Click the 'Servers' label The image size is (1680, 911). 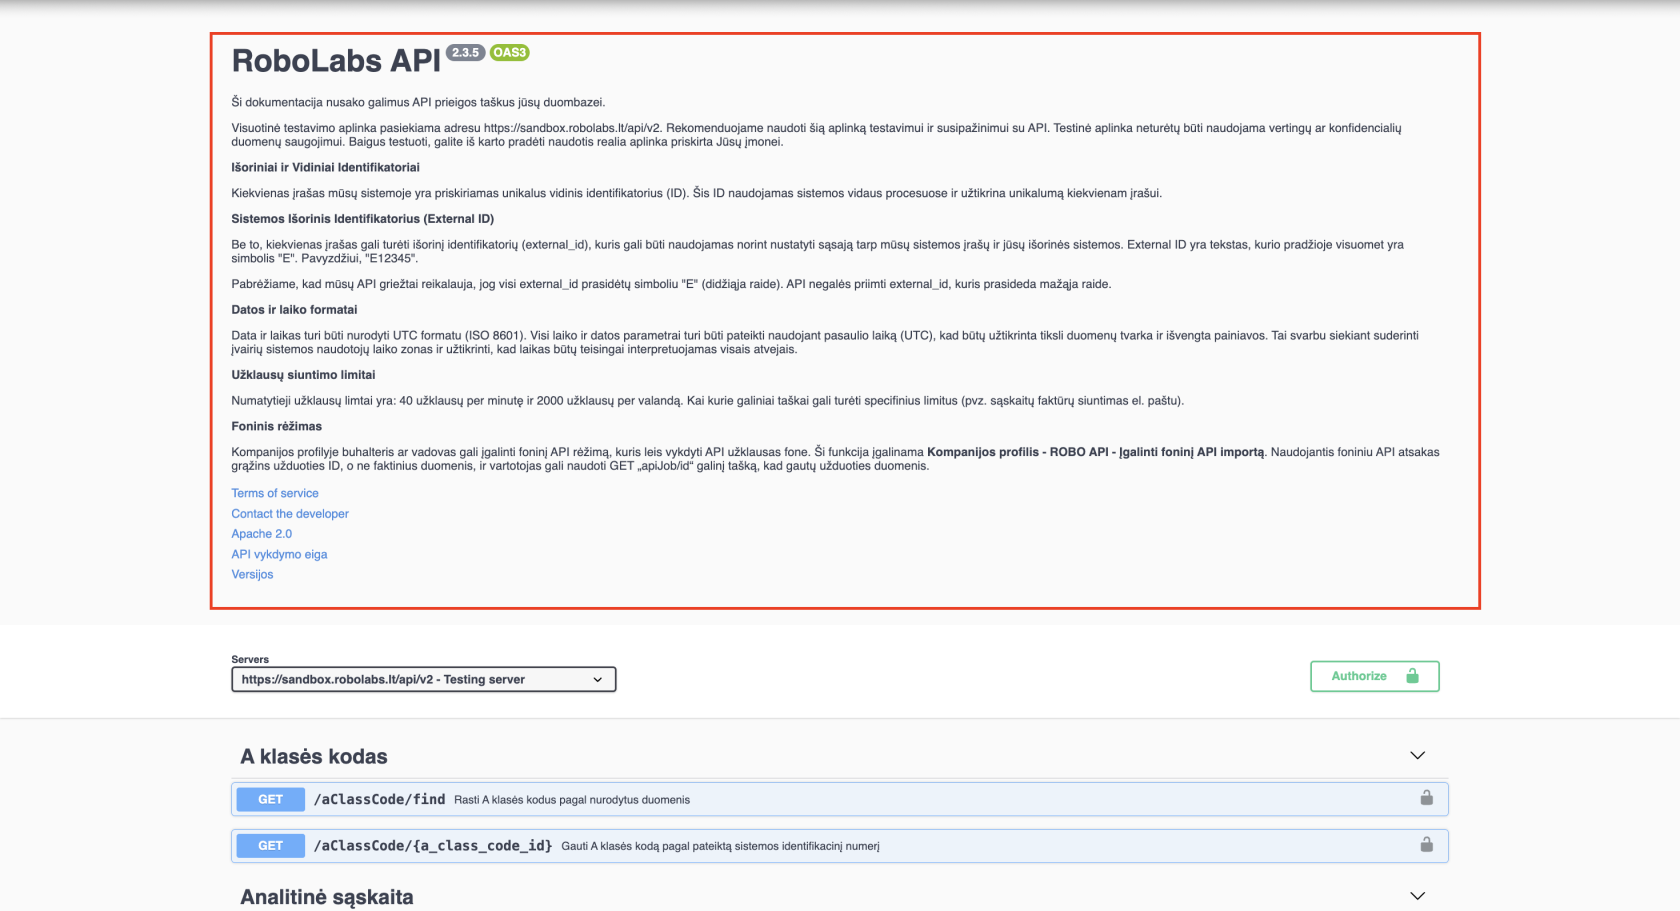click(250, 659)
